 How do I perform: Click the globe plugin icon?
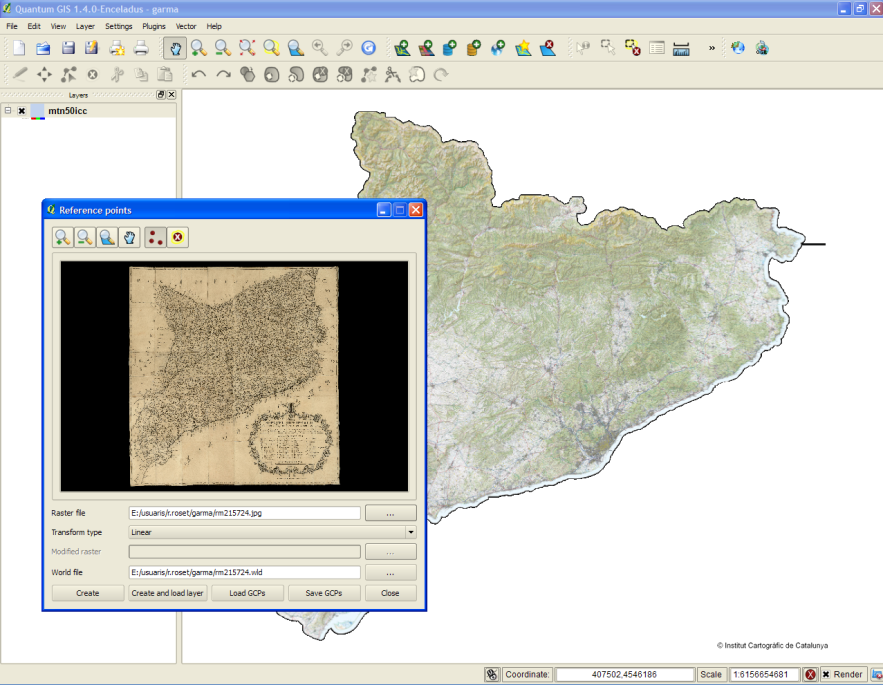[x=738, y=48]
